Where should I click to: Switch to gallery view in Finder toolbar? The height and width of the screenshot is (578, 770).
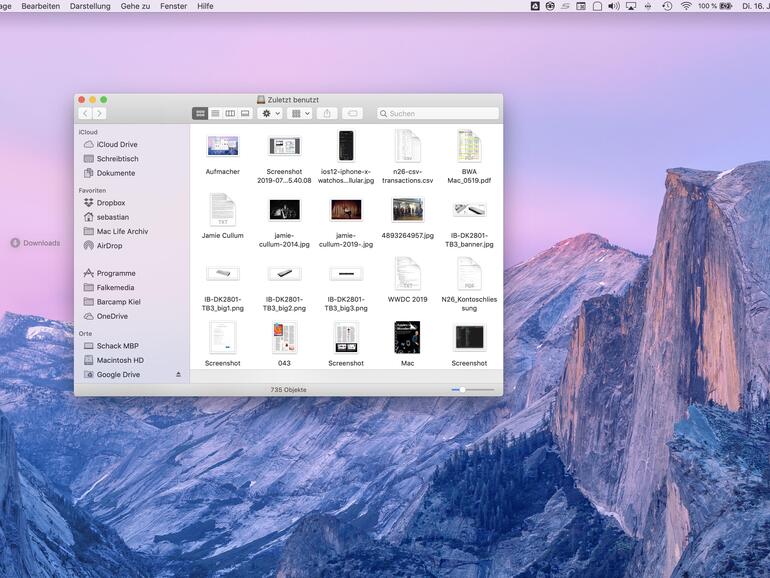coord(245,114)
